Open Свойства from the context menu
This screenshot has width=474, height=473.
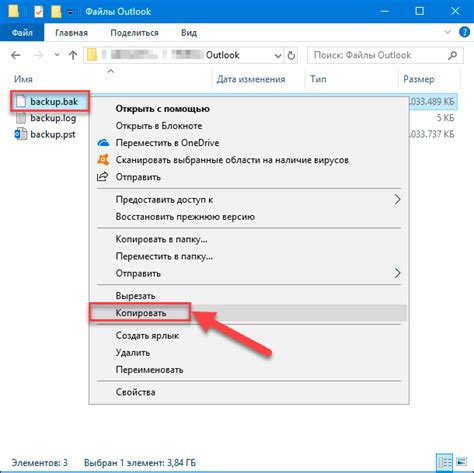[x=249, y=392]
